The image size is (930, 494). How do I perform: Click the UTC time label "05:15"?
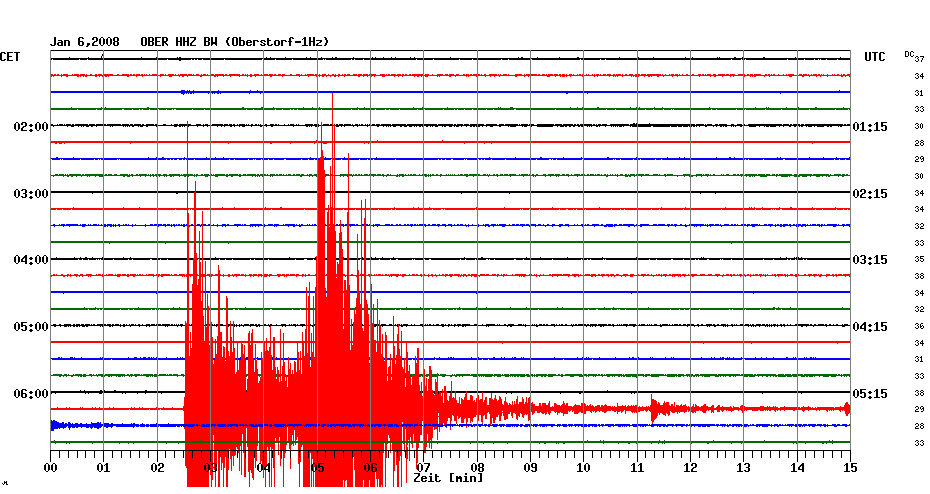[870, 394]
